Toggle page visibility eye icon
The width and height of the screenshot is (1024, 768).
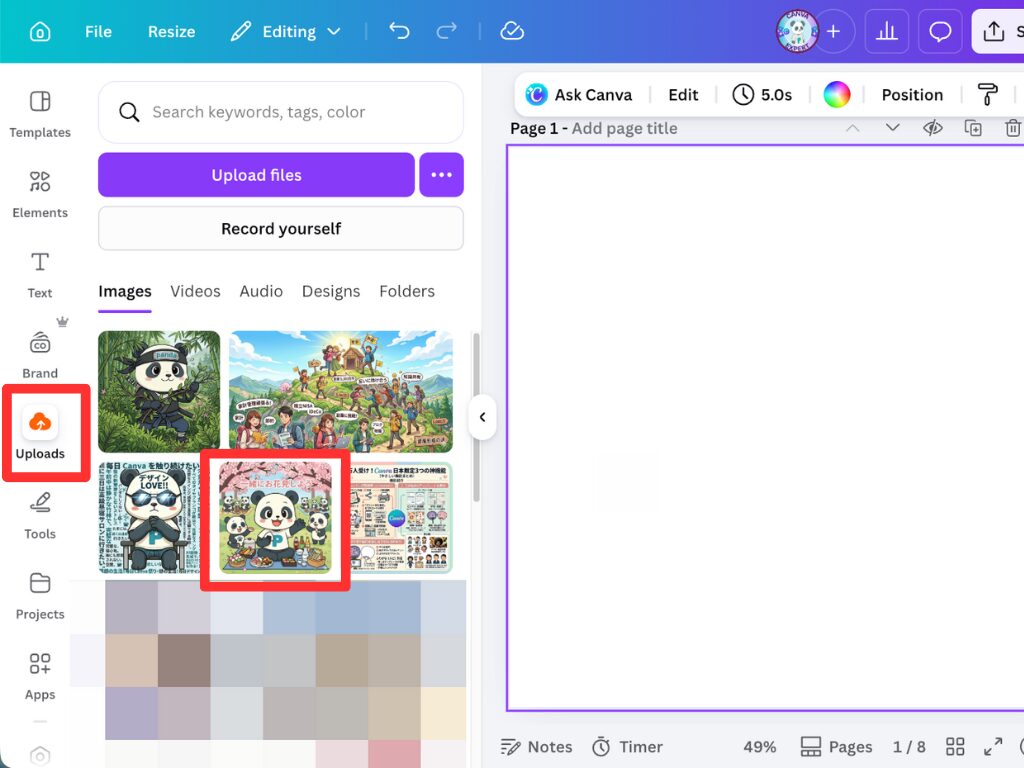point(933,128)
